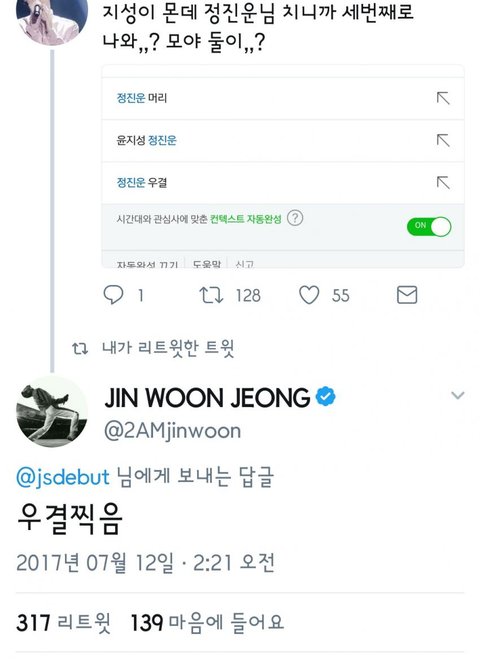View the 317 리트윗 list
Screen dimensions: 480x661
tap(64, 623)
